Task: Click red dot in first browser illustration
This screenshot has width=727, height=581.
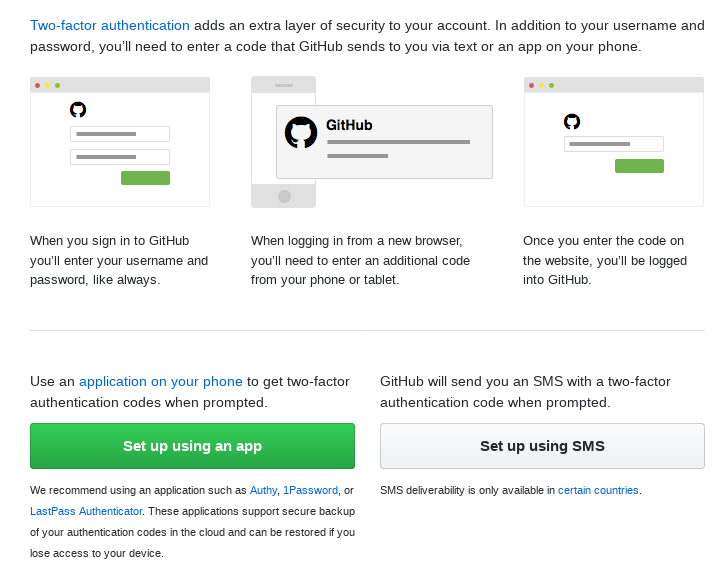Action: (x=38, y=85)
